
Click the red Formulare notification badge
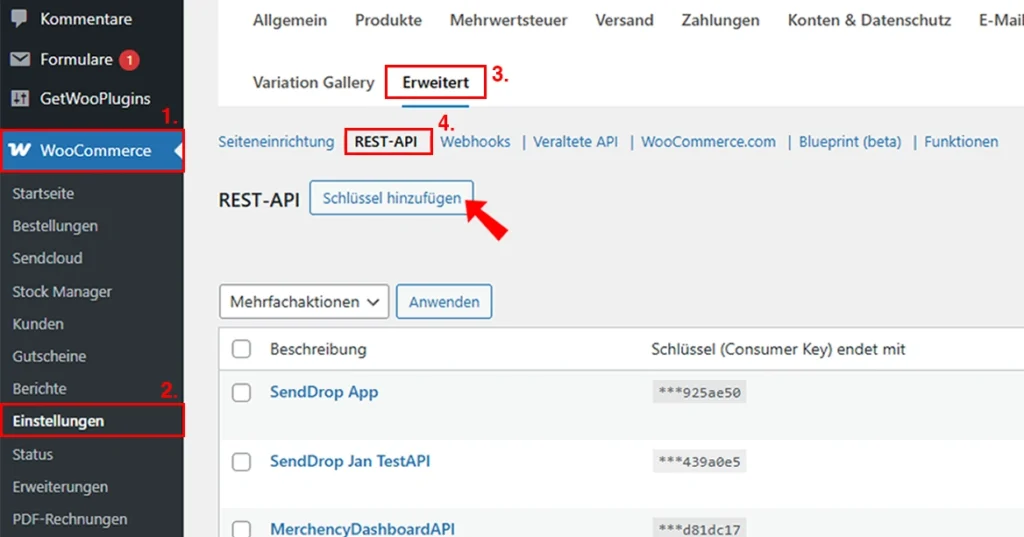129,60
